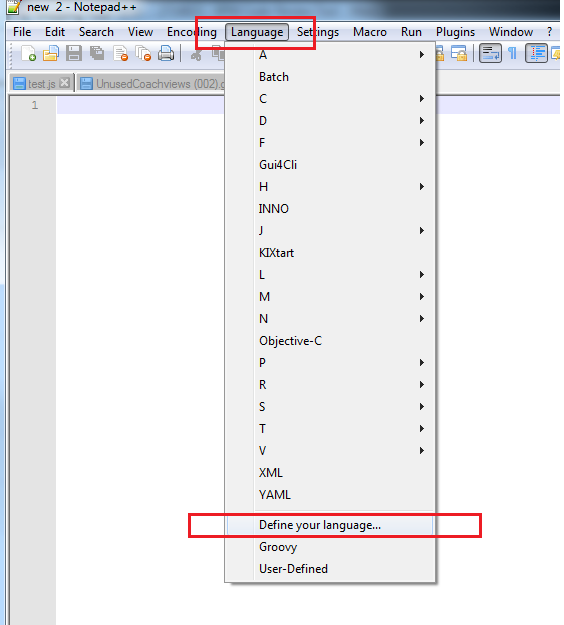Image resolution: width=564 pixels, height=625 pixels.
Task: Toggle Word Wrap from the toolbar
Action: pos(490,53)
